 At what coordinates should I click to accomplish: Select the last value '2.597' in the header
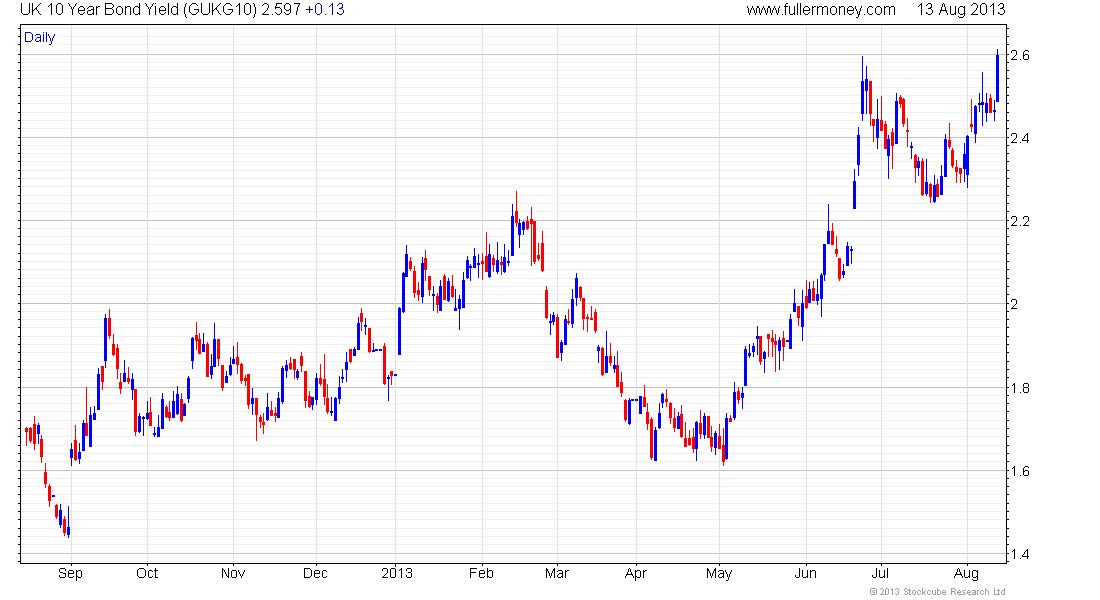(281, 10)
